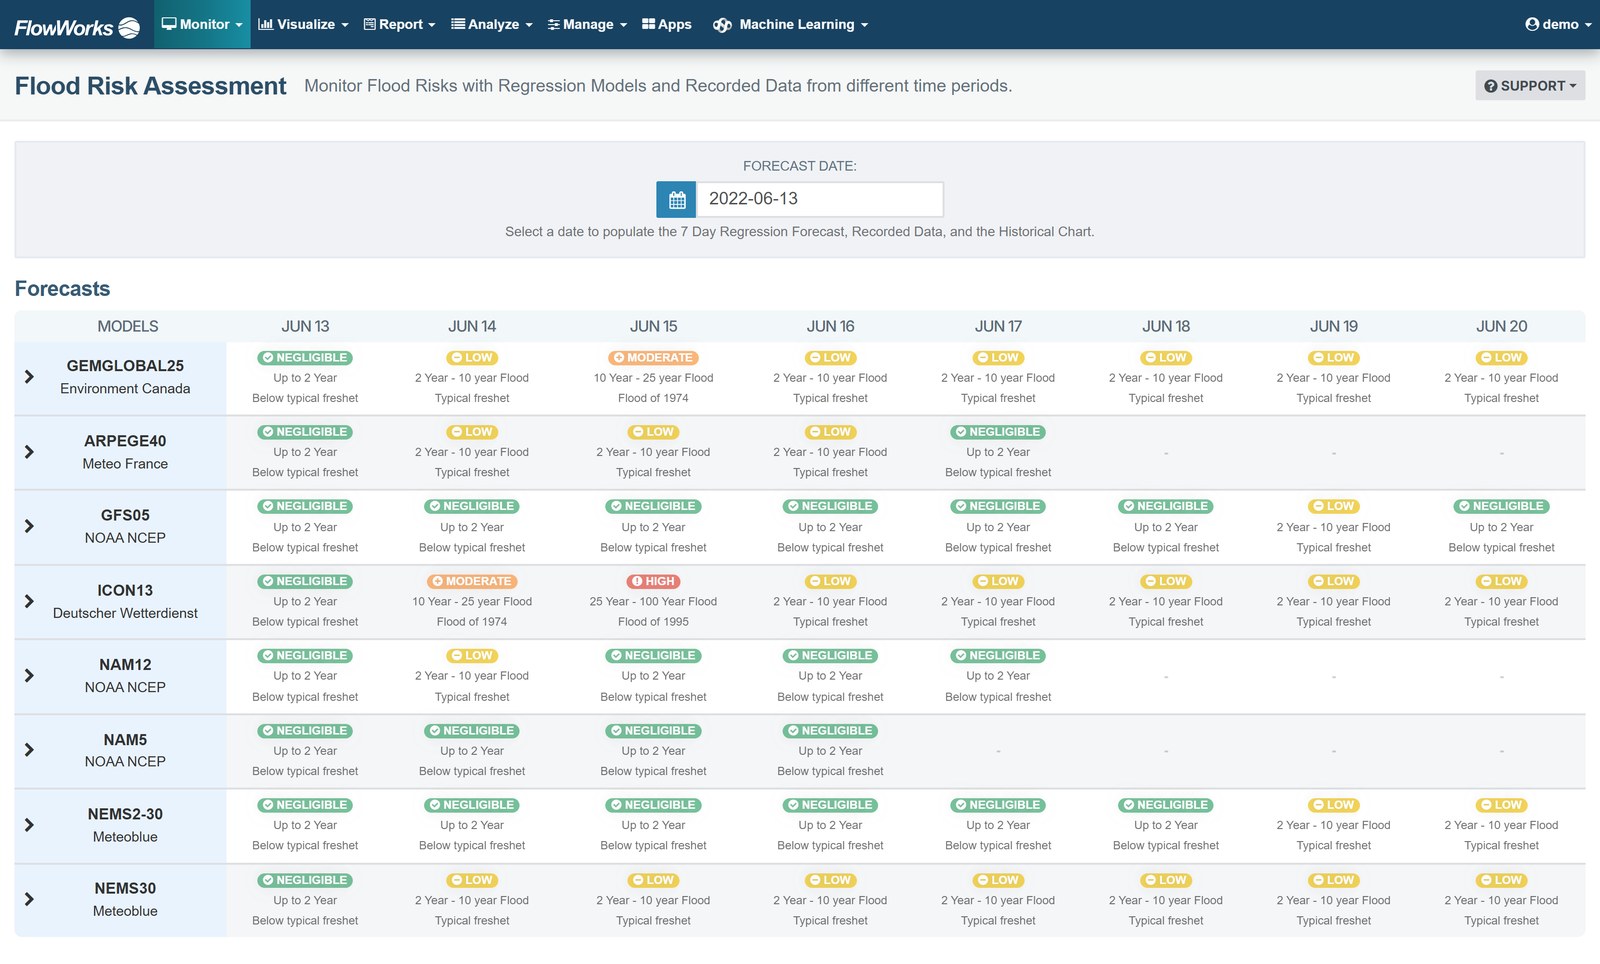Expand the GEMGLOBAL25 model row

tap(29, 377)
